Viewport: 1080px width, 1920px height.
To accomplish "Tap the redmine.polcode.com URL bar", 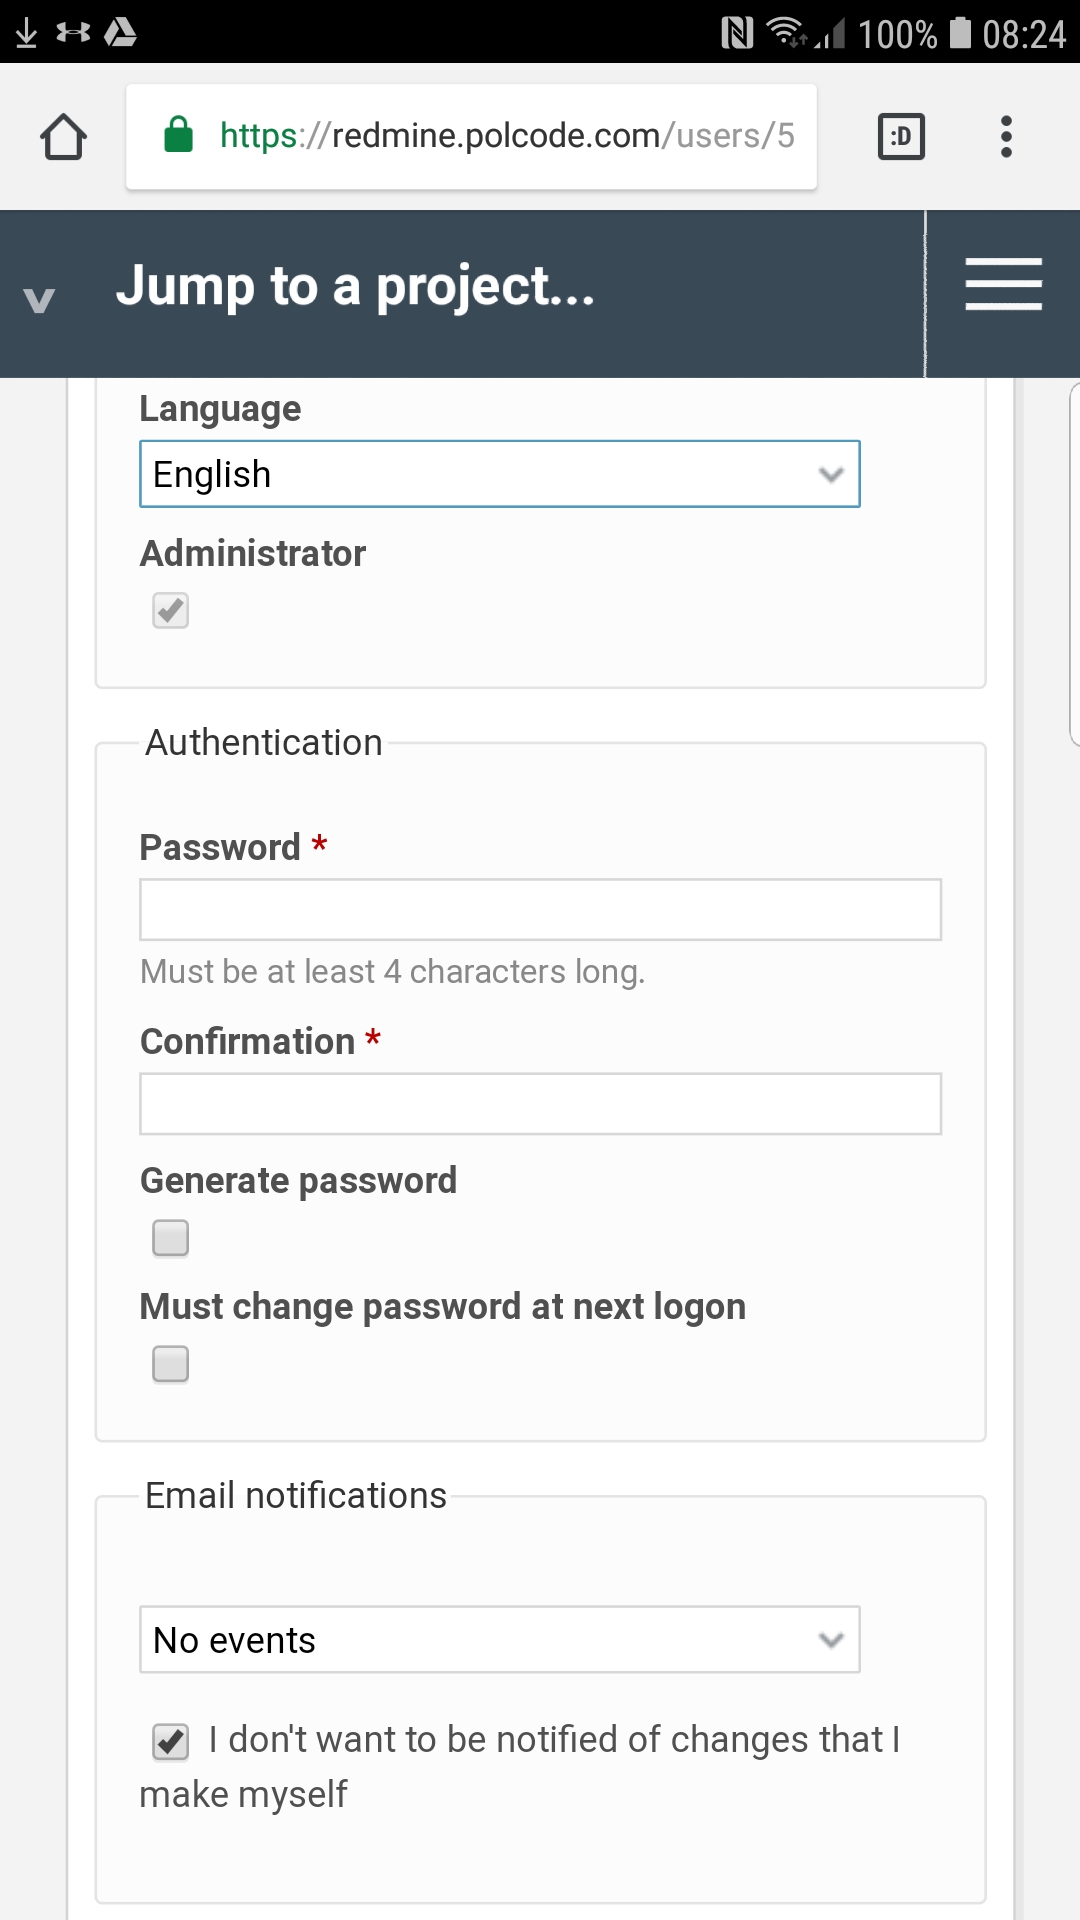I will [471, 137].
